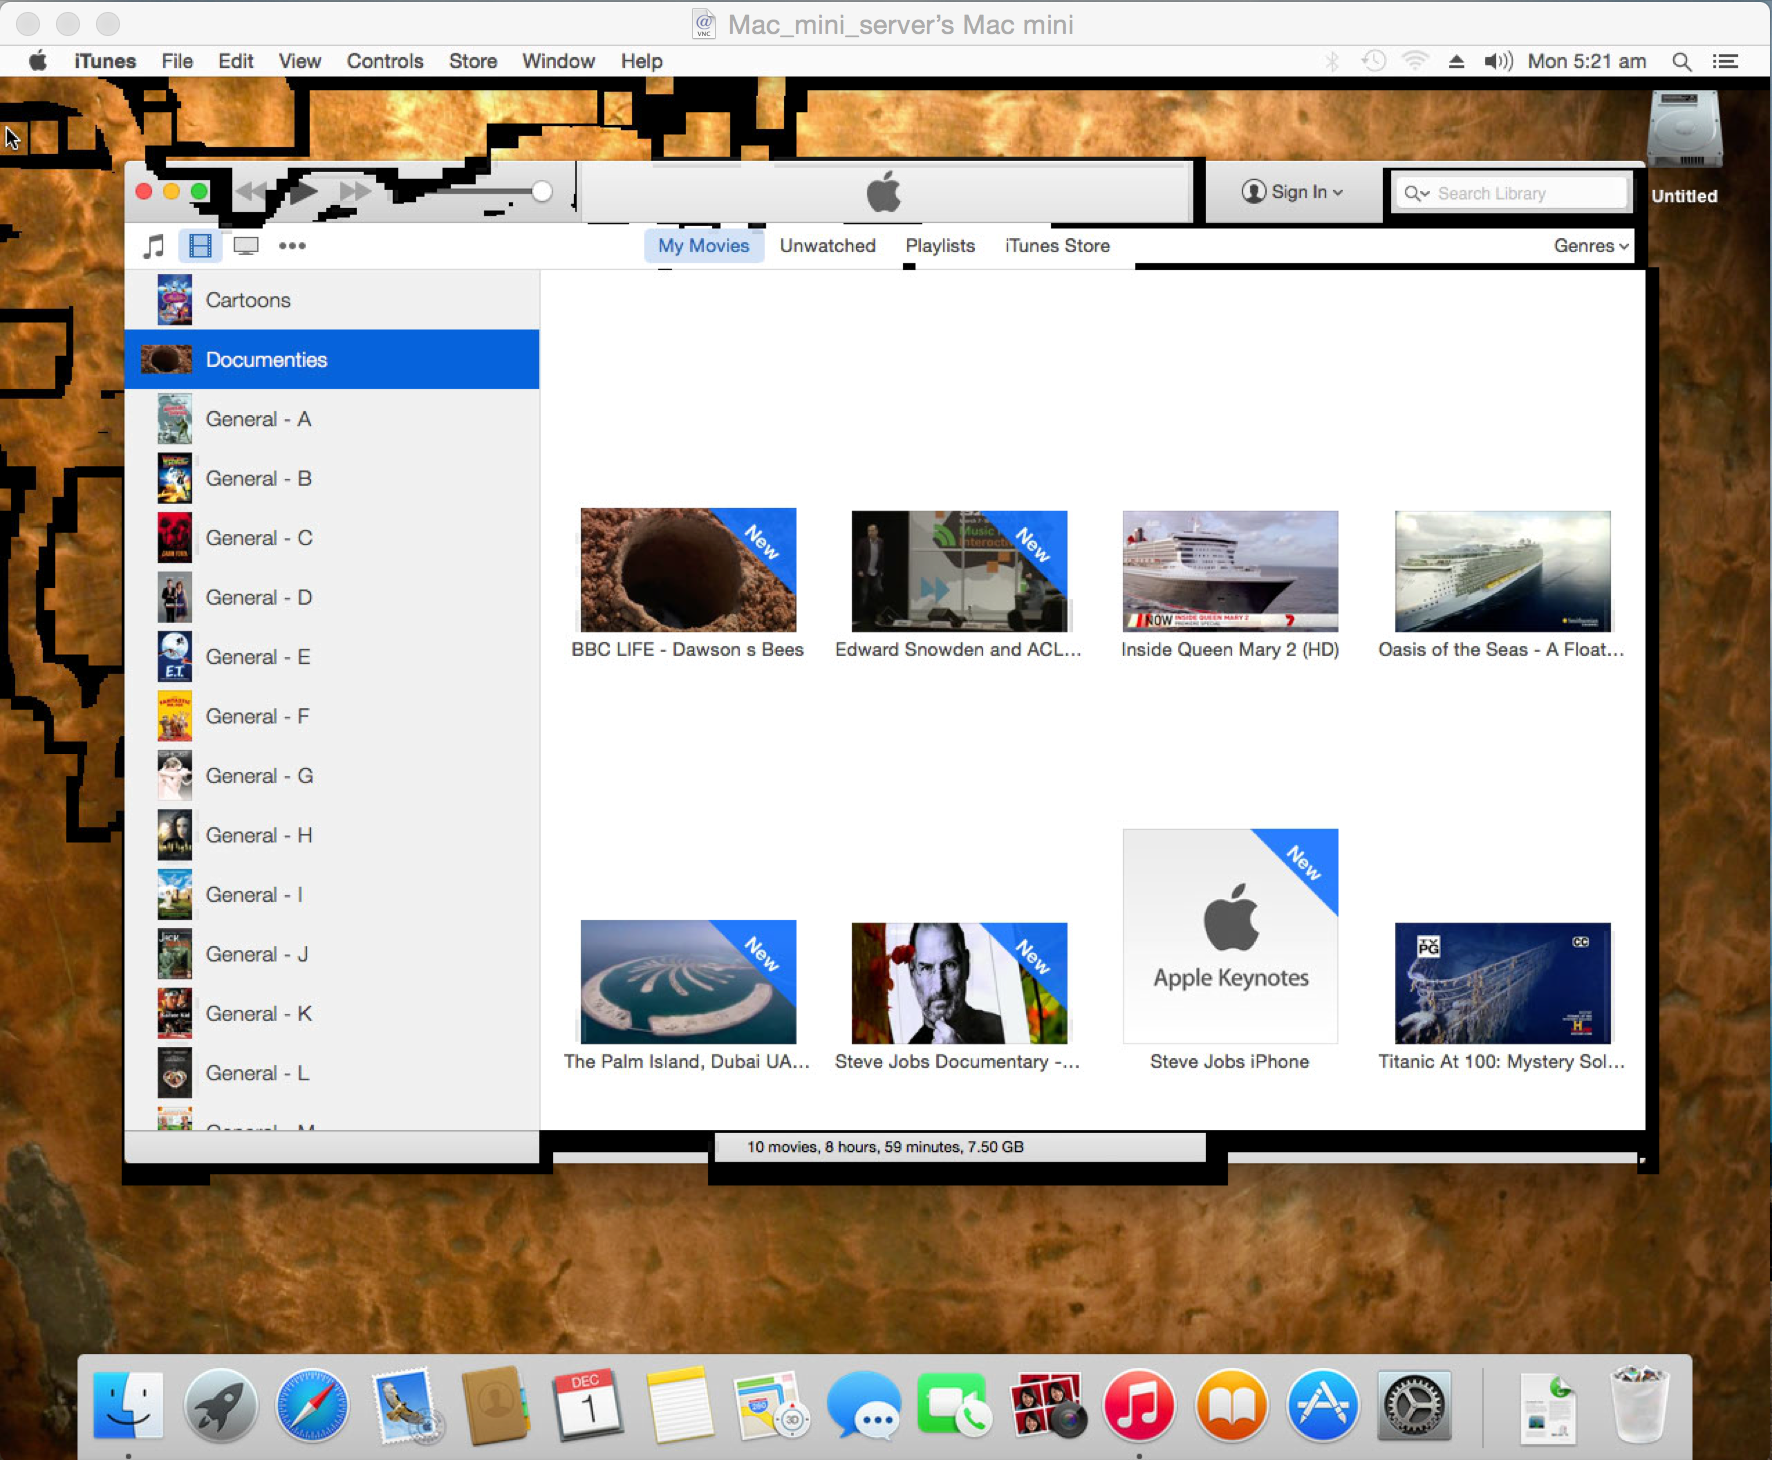The height and width of the screenshot is (1460, 1772).
Task: Select the My Movies tab
Action: [x=703, y=246]
